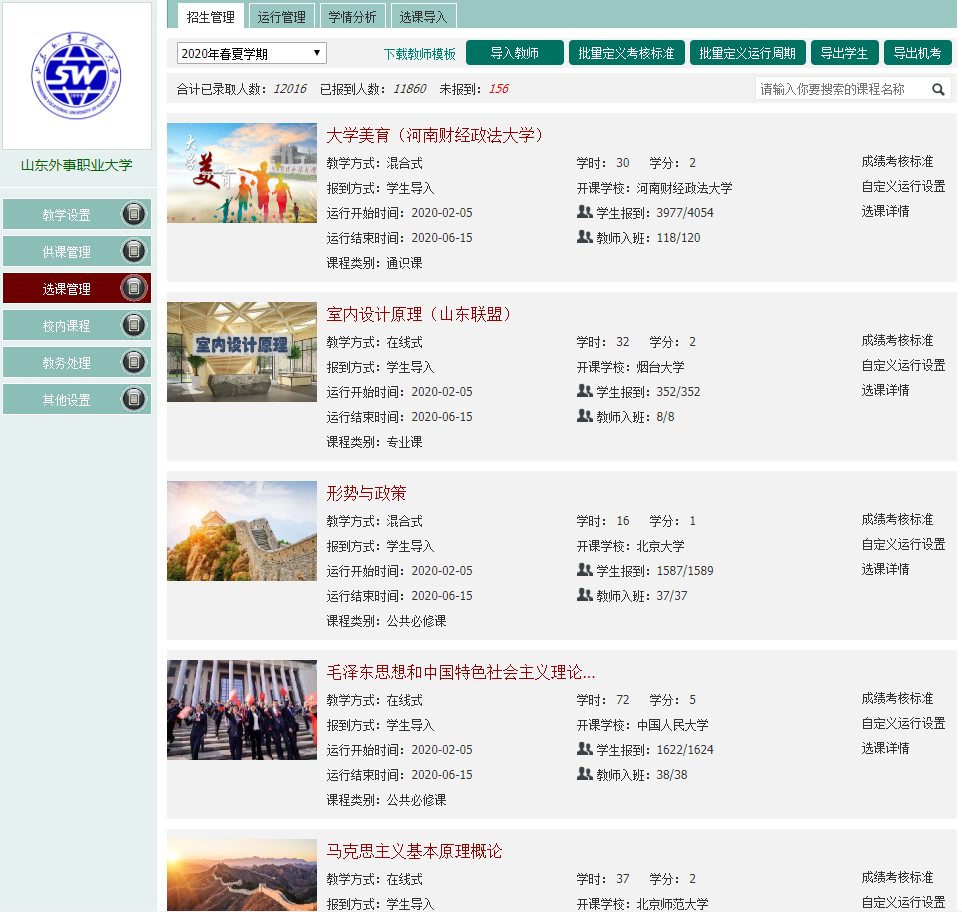This screenshot has height=912, width=962.
Task: Click the people icon by 教师入班 118/120
Action: pyautogui.click(x=585, y=237)
